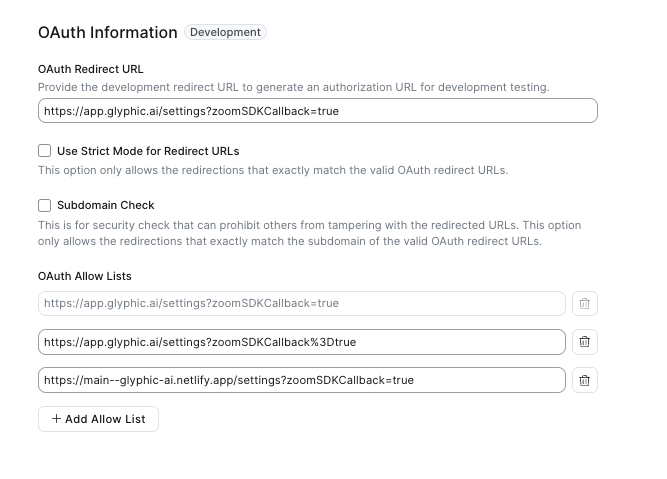Click the OAuth Allow Lists section label
This screenshot has height=479, width=667.
coord(85,276)
